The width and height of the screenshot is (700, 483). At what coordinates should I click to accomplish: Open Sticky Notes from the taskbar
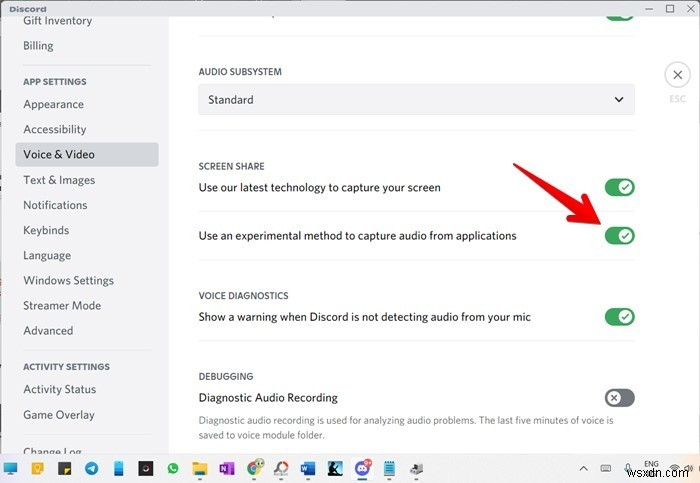pyautogui.click(x=65, y=469)
